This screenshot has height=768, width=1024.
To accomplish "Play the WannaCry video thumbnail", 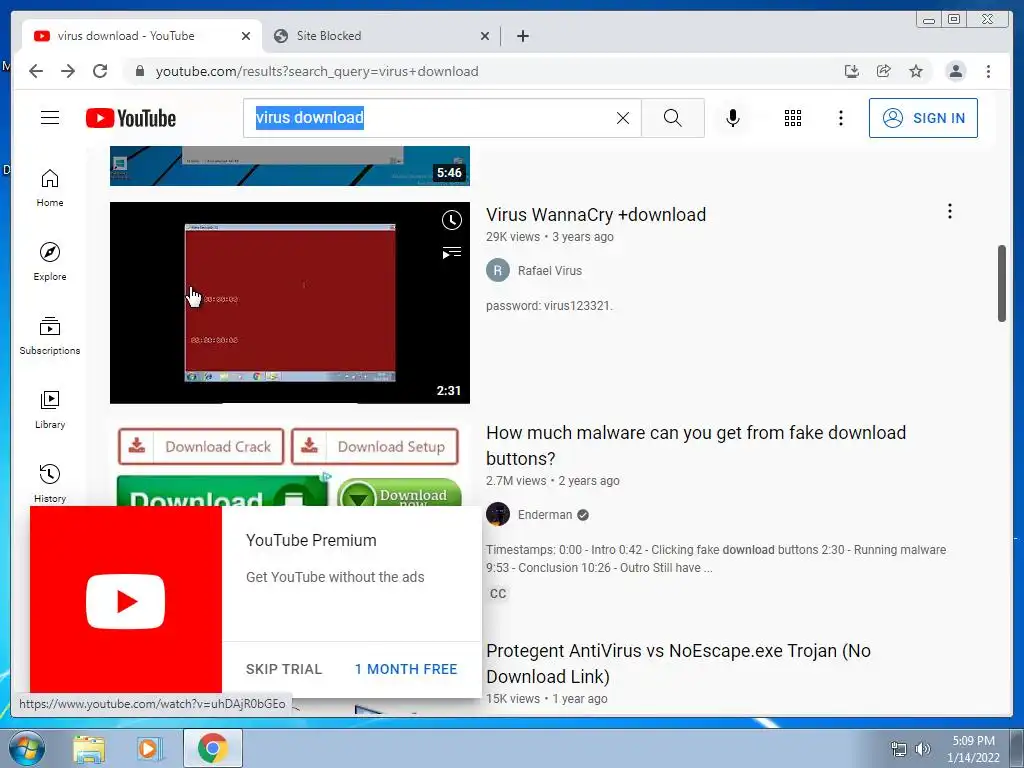I will [x=289, y=302].
